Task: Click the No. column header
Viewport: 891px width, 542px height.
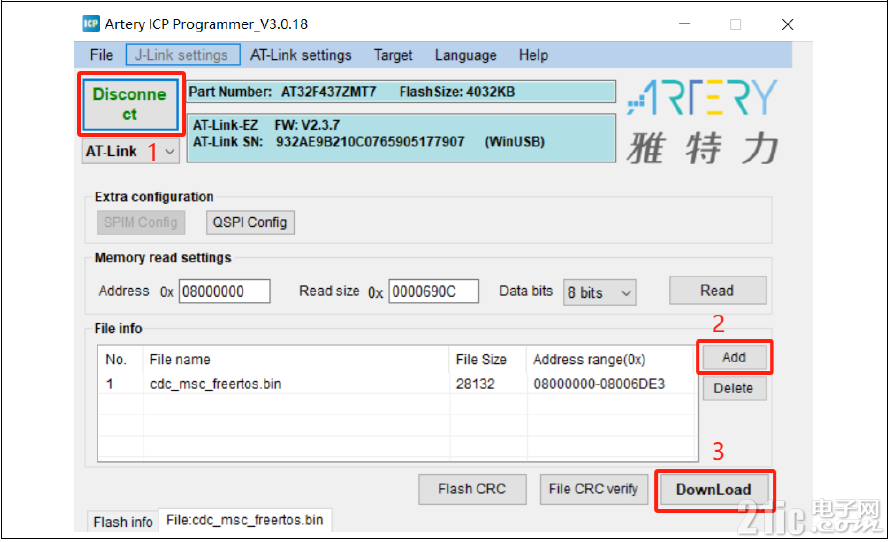Action: [x=116, y=360]
